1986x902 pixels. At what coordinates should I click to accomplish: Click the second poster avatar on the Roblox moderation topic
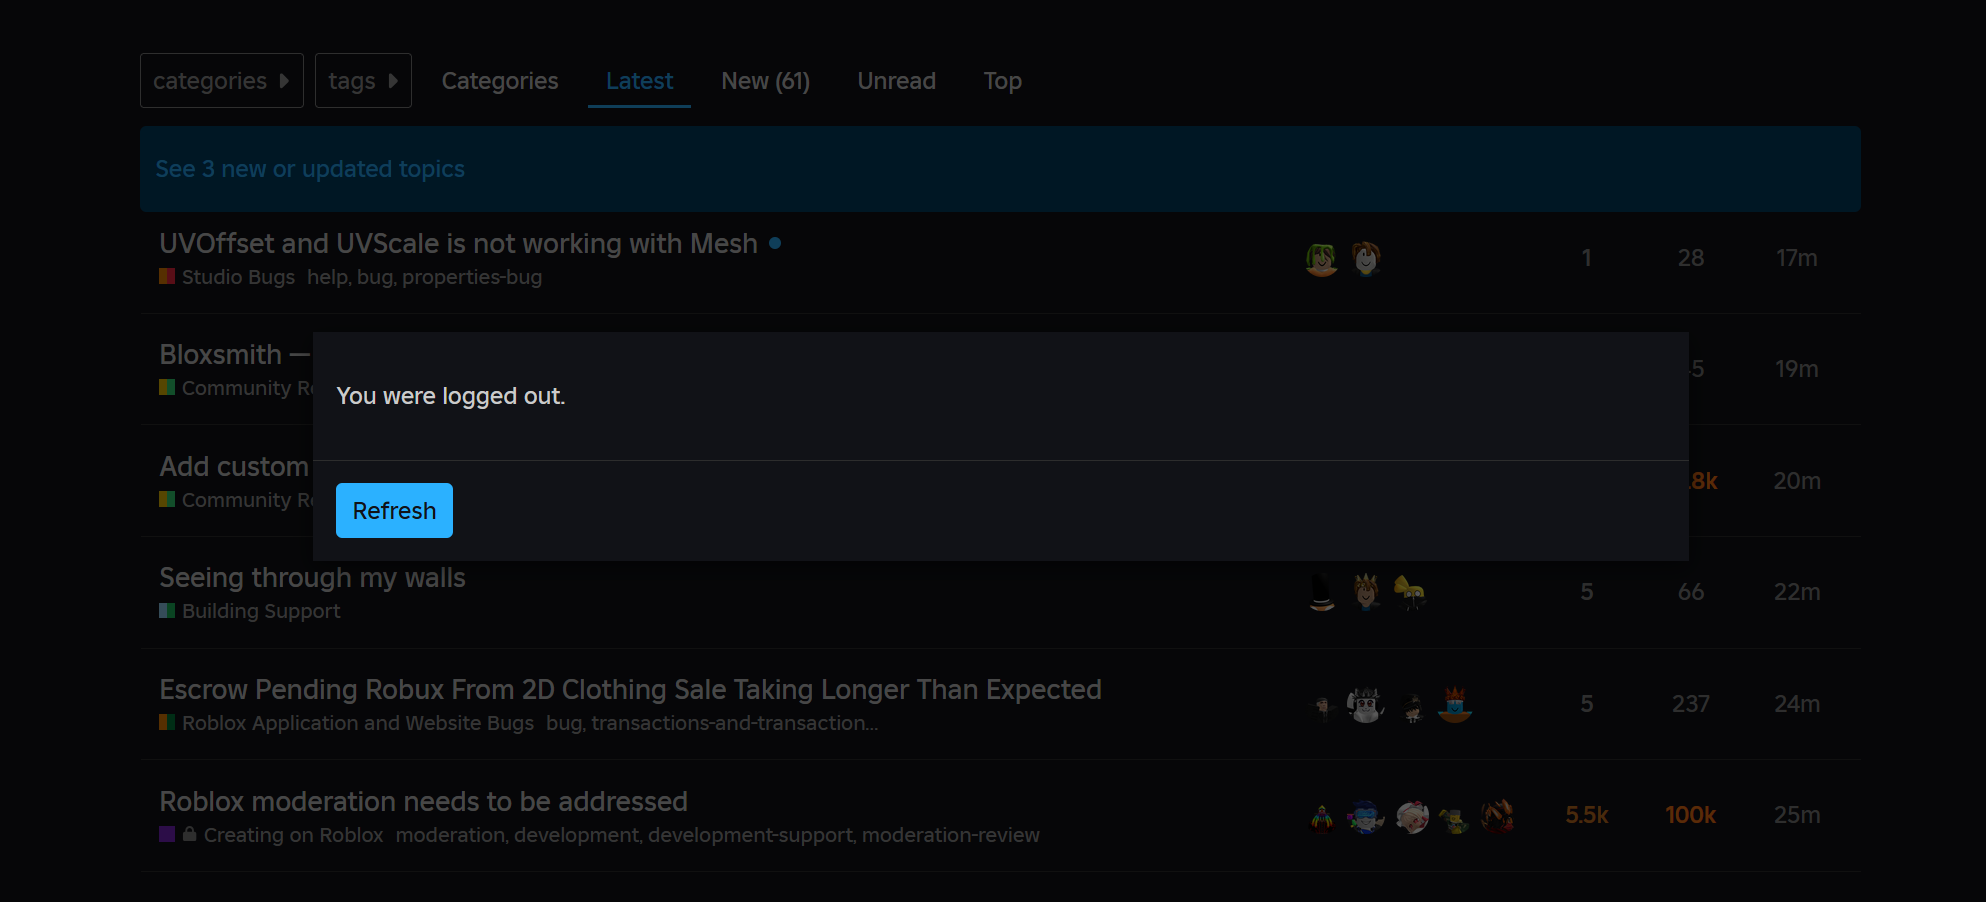pos(1366,817)
